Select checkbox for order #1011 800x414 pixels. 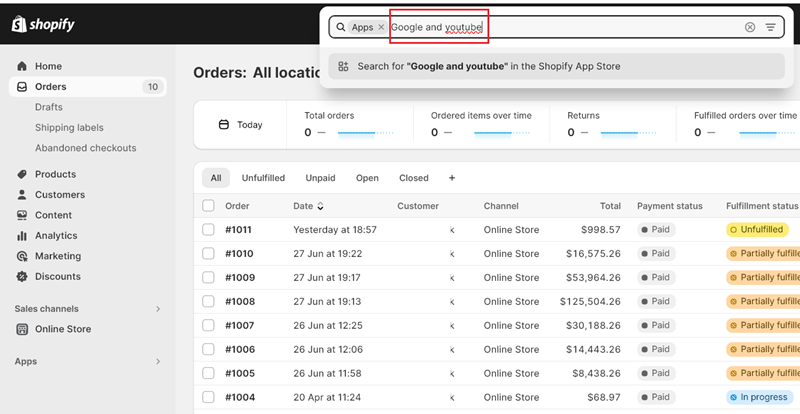(208, 230)
